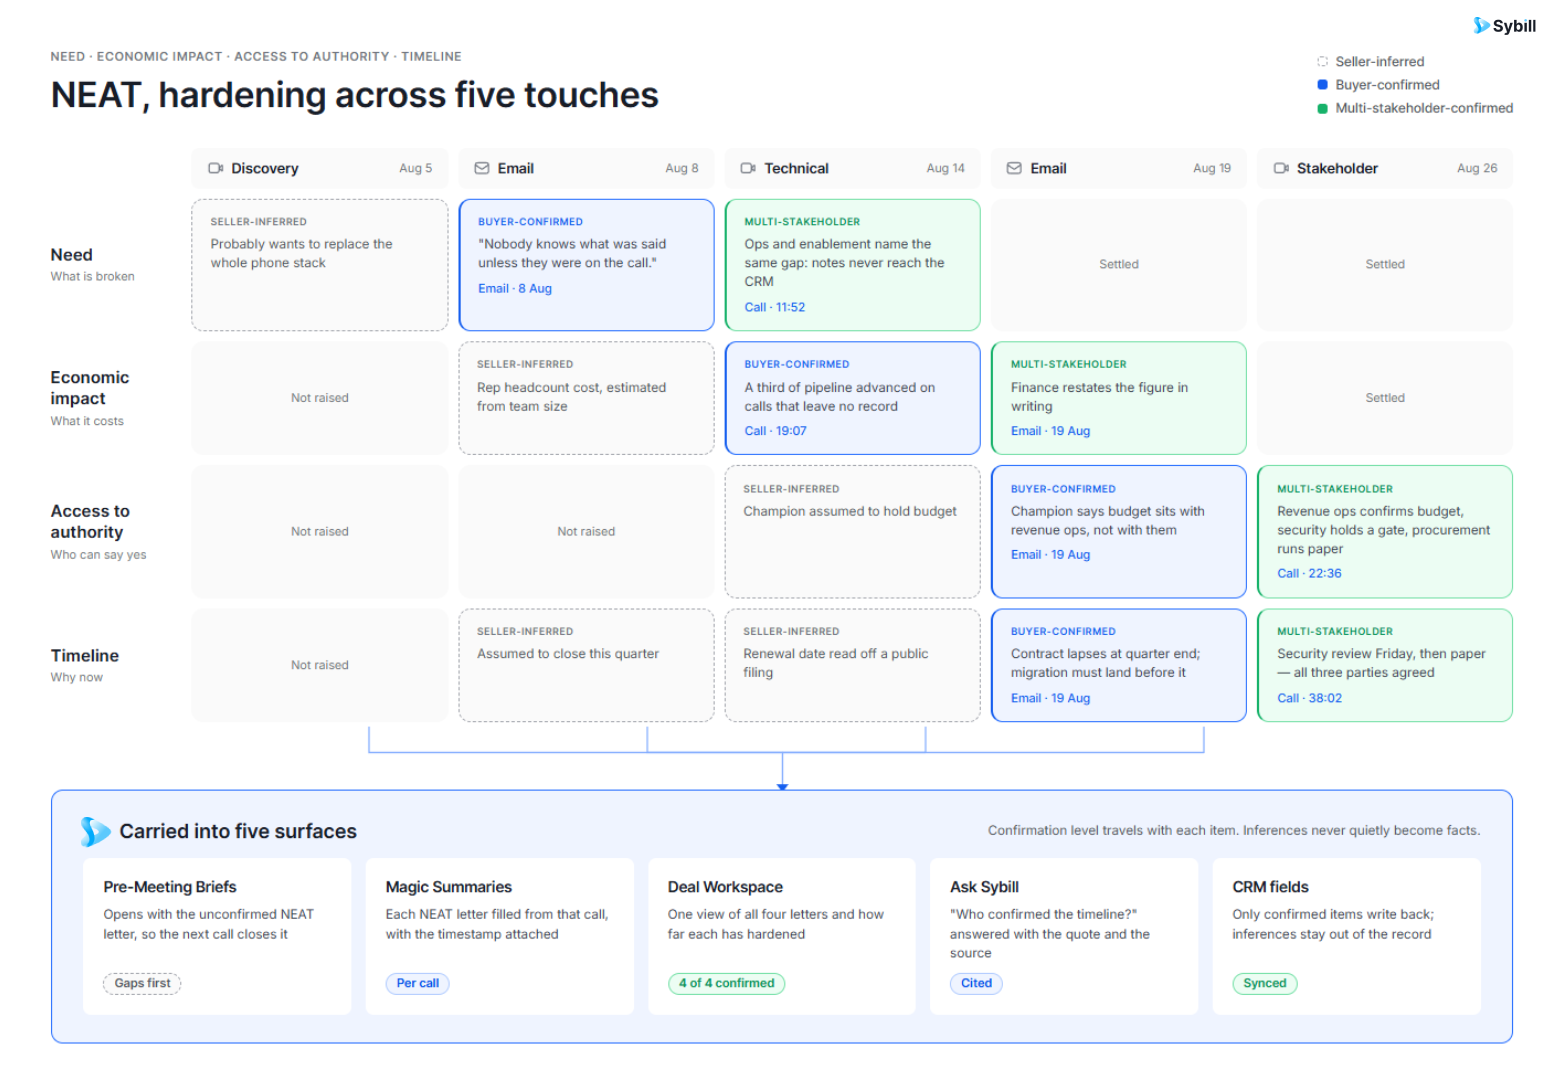Open the Call · 11:52 source link
Screen dimensions: 1563x1080
click(x=774, y=307)
